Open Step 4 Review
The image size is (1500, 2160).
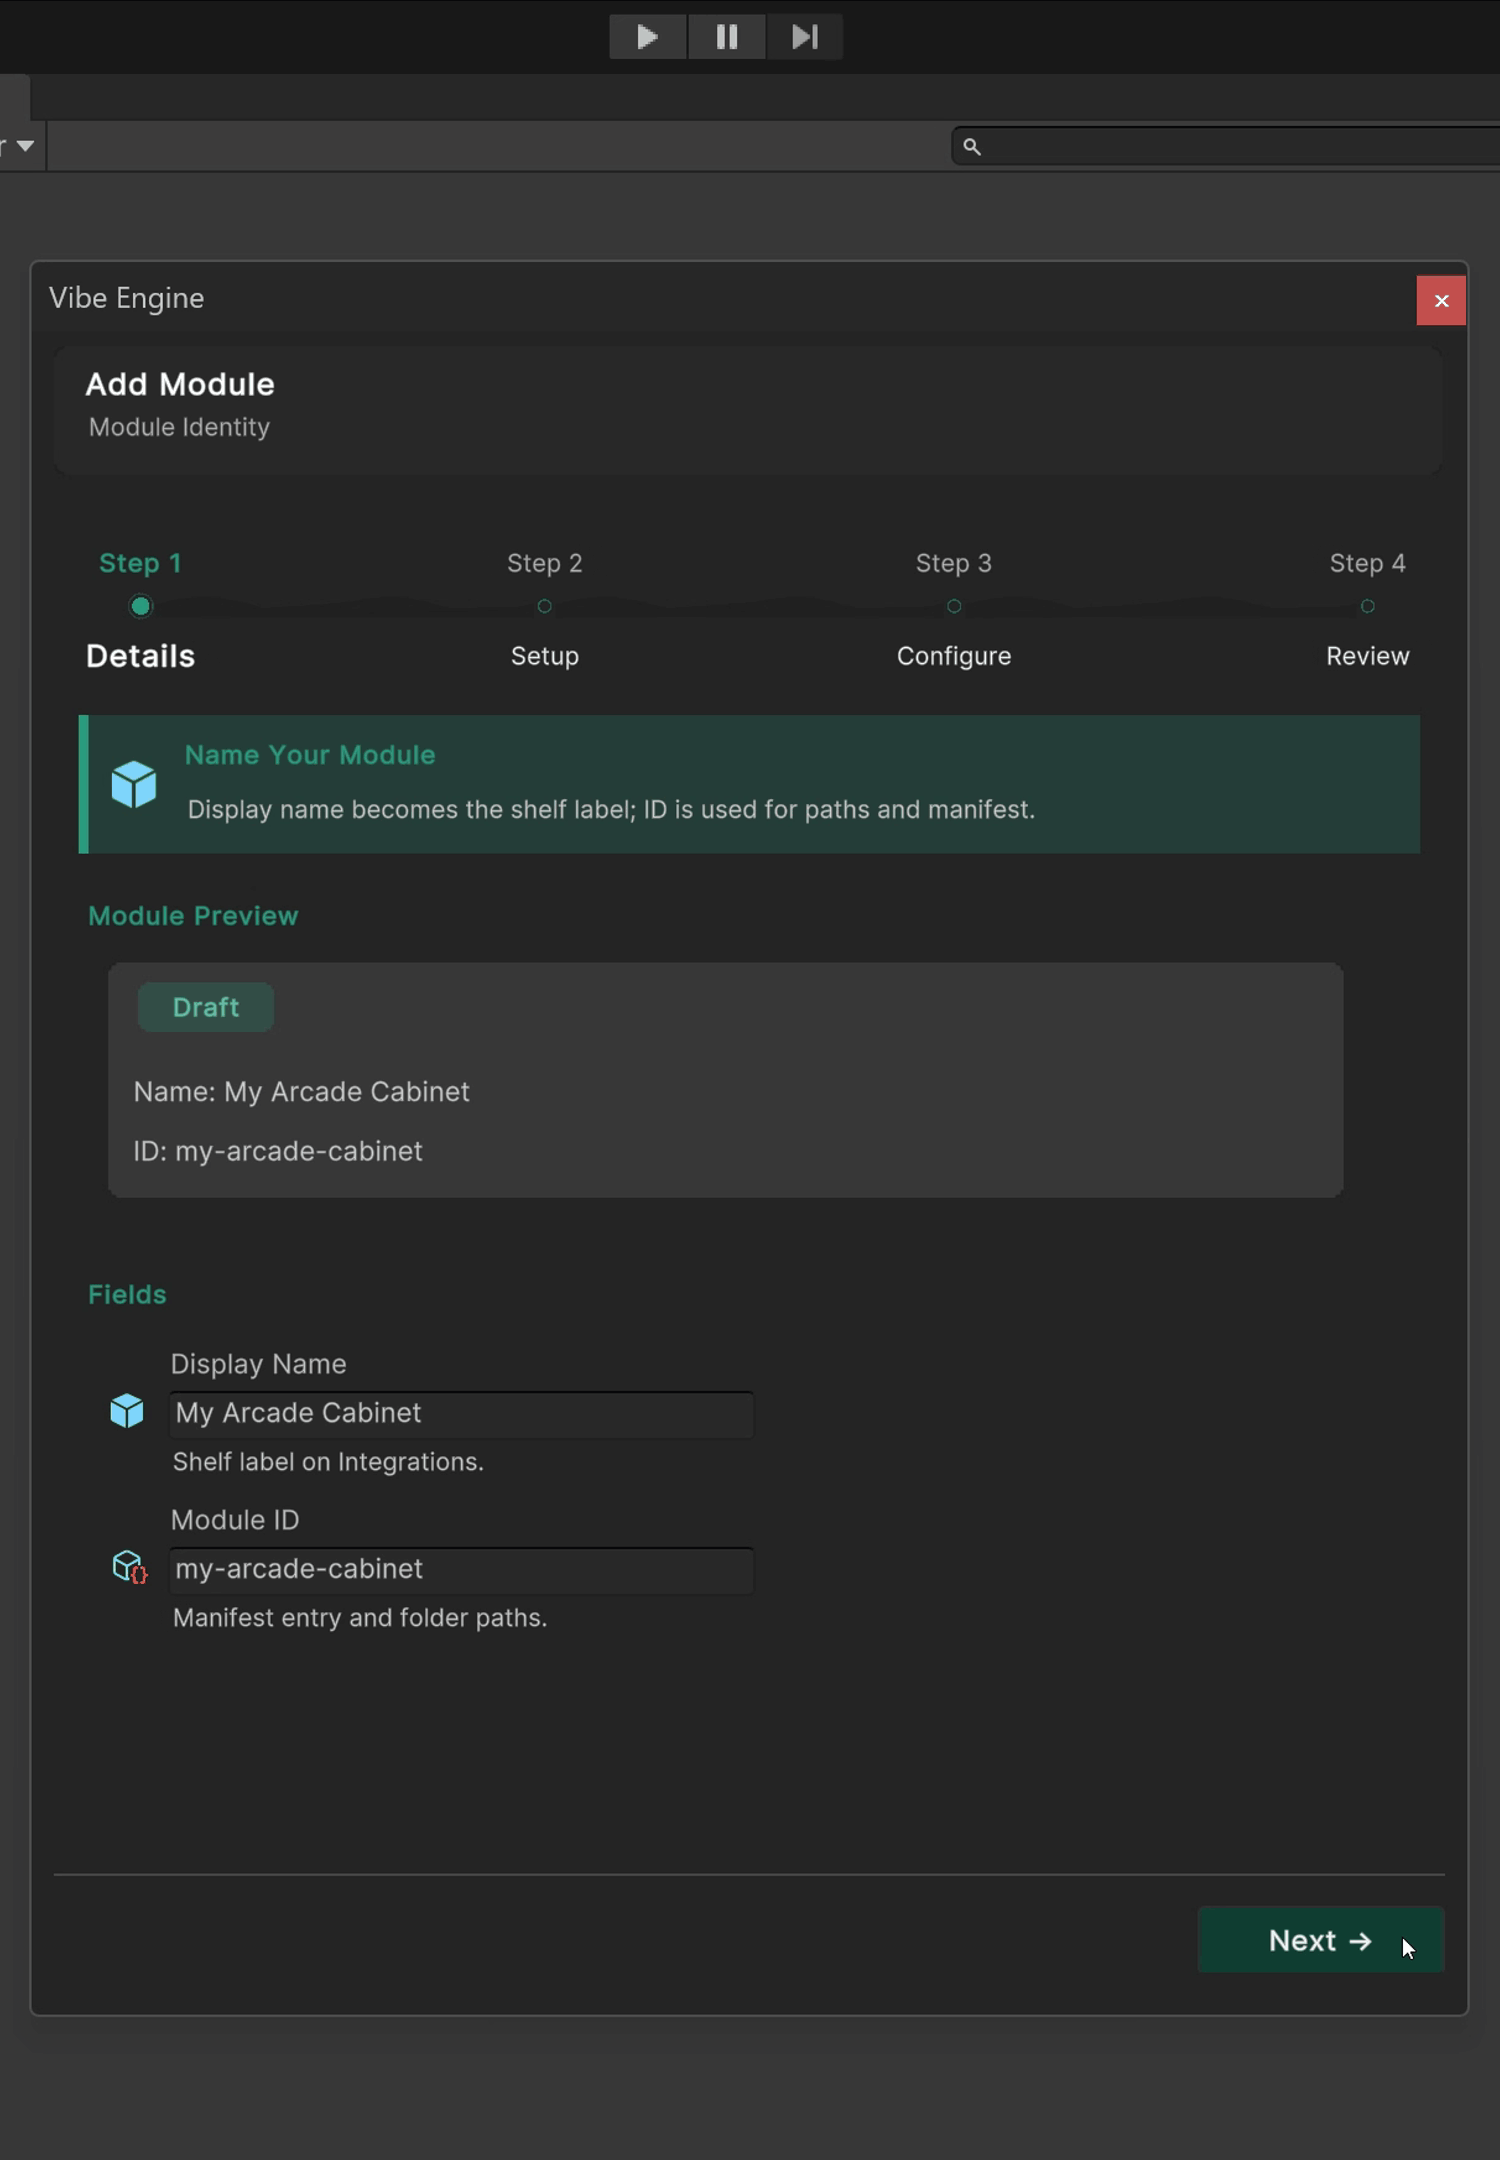pyautogui.click(x=1368, y=609)
